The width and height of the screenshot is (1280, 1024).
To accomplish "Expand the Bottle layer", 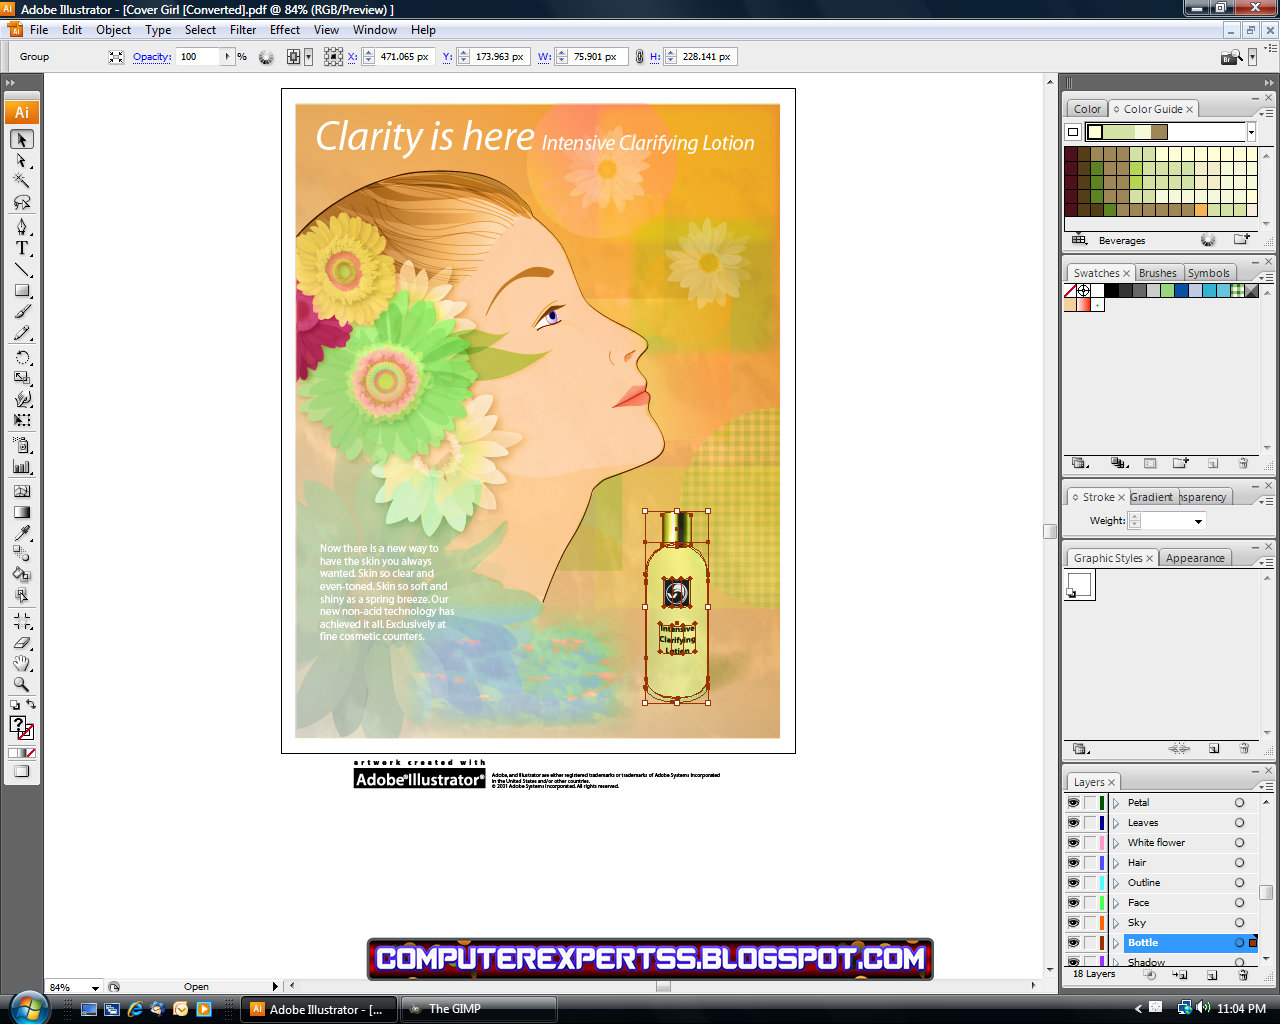I will tap(1116, 943).
